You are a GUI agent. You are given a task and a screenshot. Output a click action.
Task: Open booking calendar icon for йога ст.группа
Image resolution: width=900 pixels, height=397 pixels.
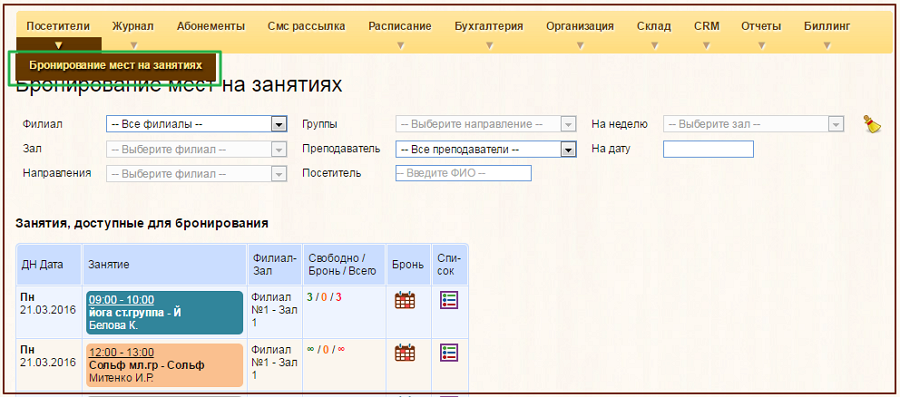pos(405,301)
